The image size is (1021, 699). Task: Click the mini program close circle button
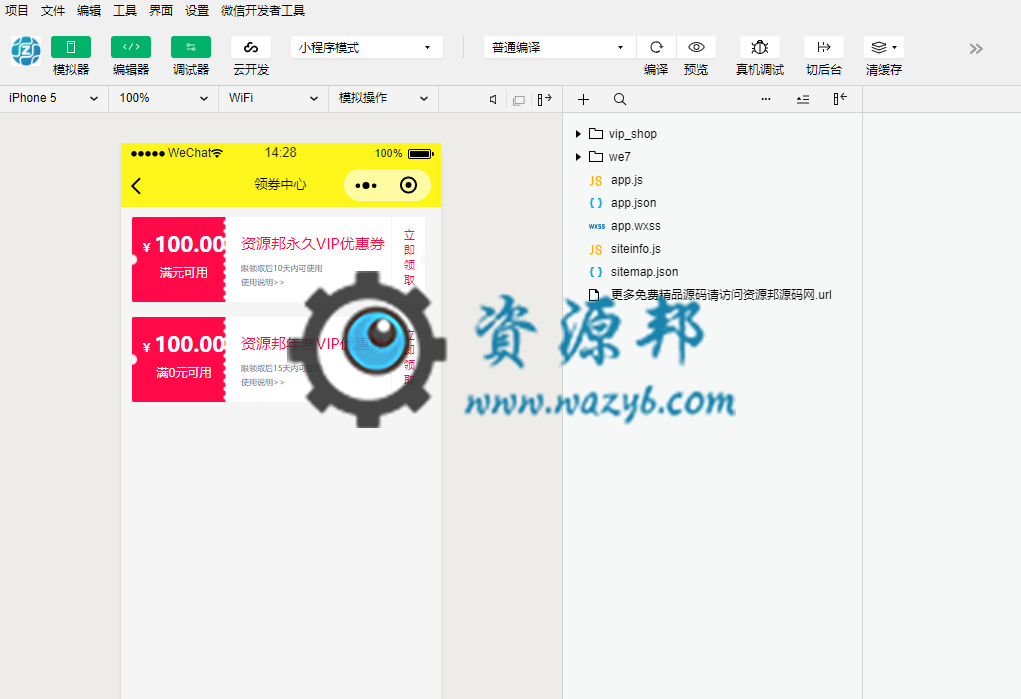[x=408, y=186]
